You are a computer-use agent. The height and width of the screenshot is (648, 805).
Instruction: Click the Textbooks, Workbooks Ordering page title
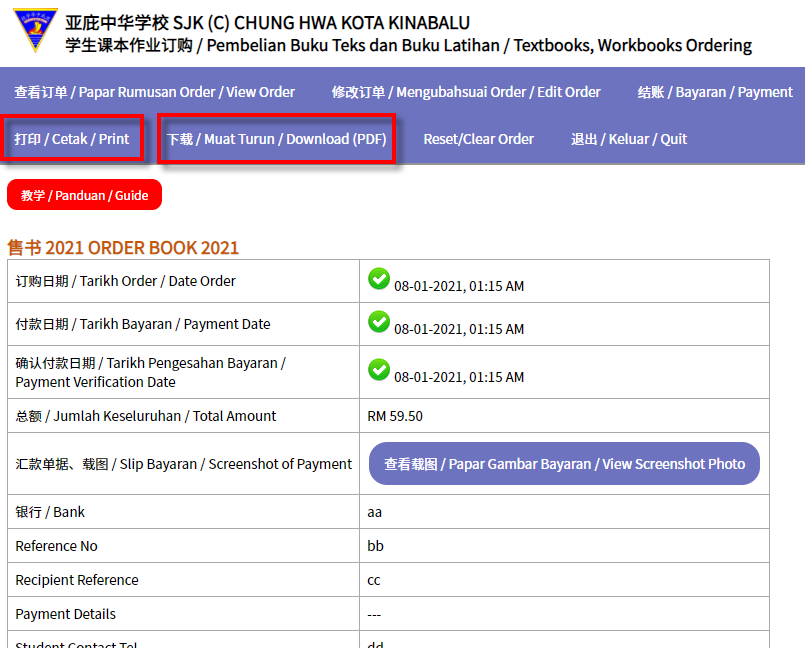click(x=408, y=46)
